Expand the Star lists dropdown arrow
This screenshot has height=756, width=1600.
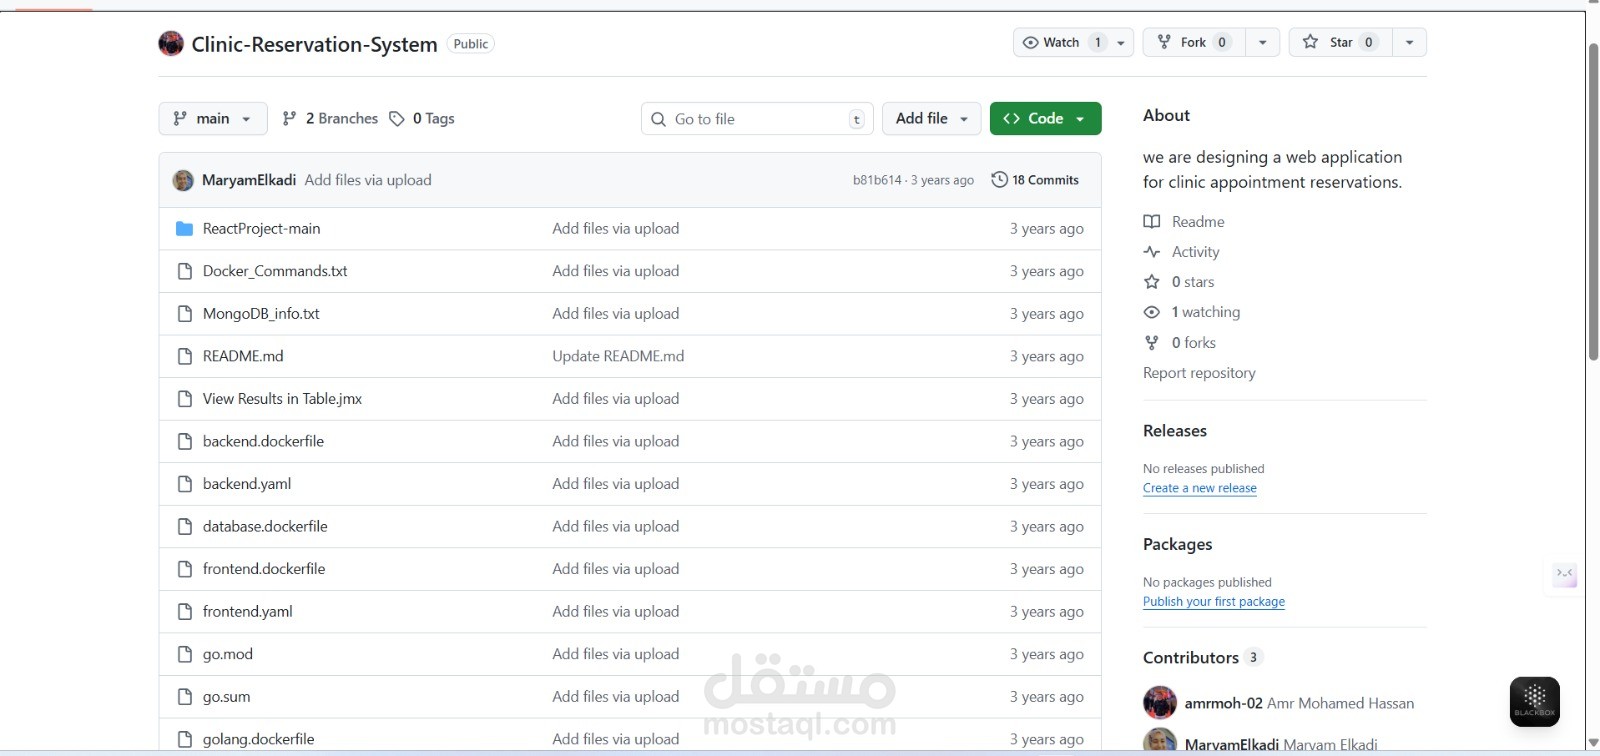click(1409, 42)
